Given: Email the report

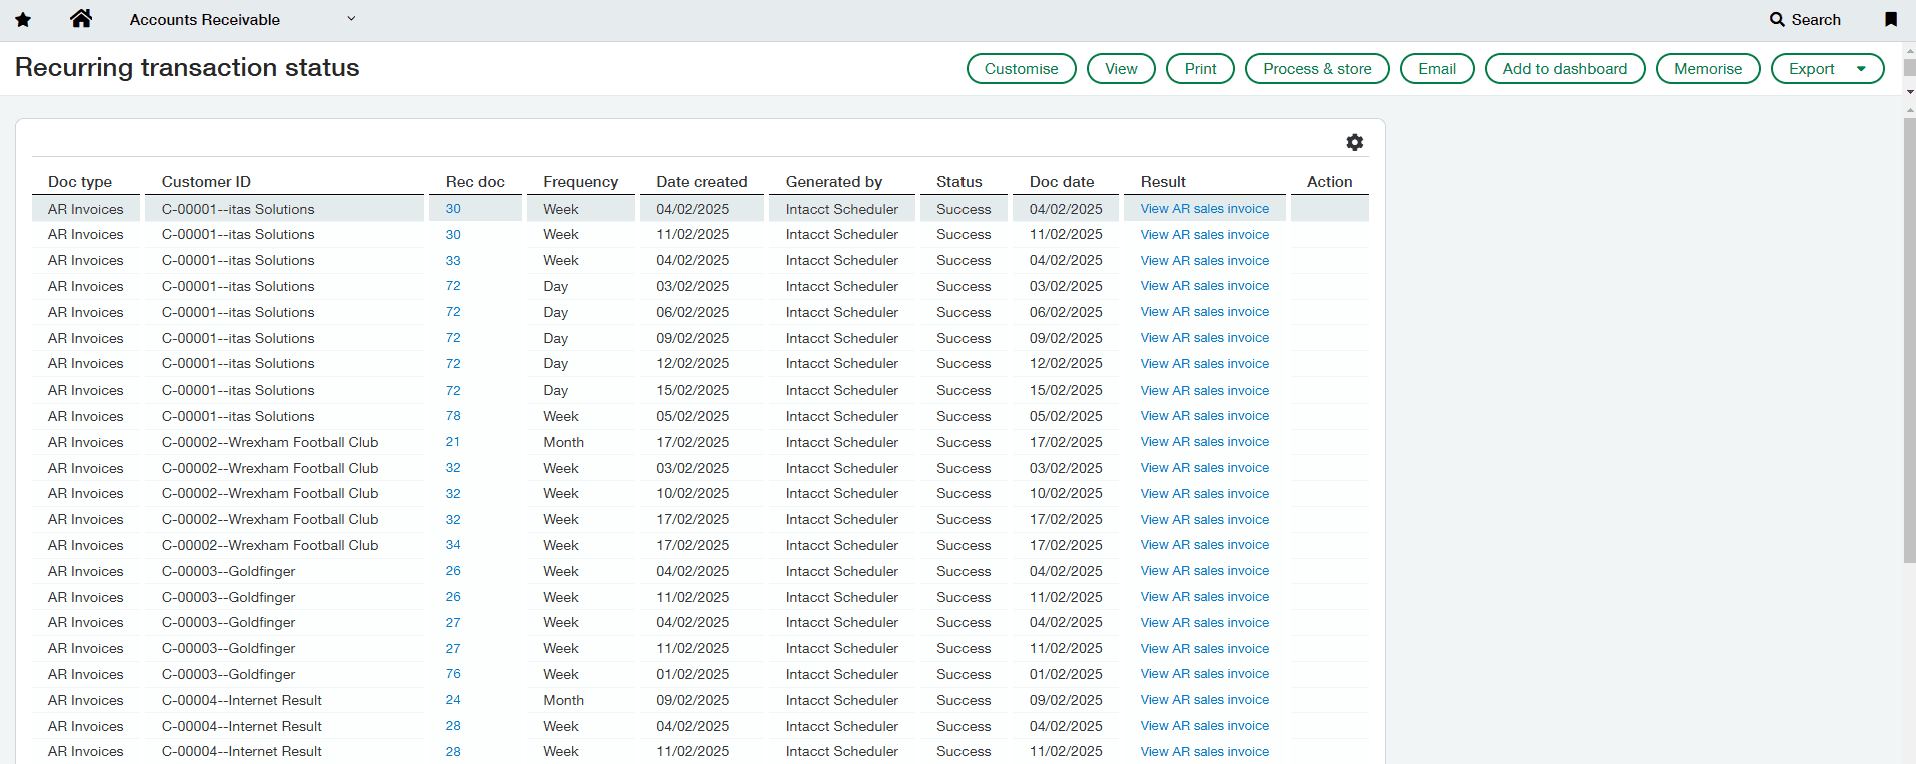Looking at the screenshot, I should pos(1437,69).
